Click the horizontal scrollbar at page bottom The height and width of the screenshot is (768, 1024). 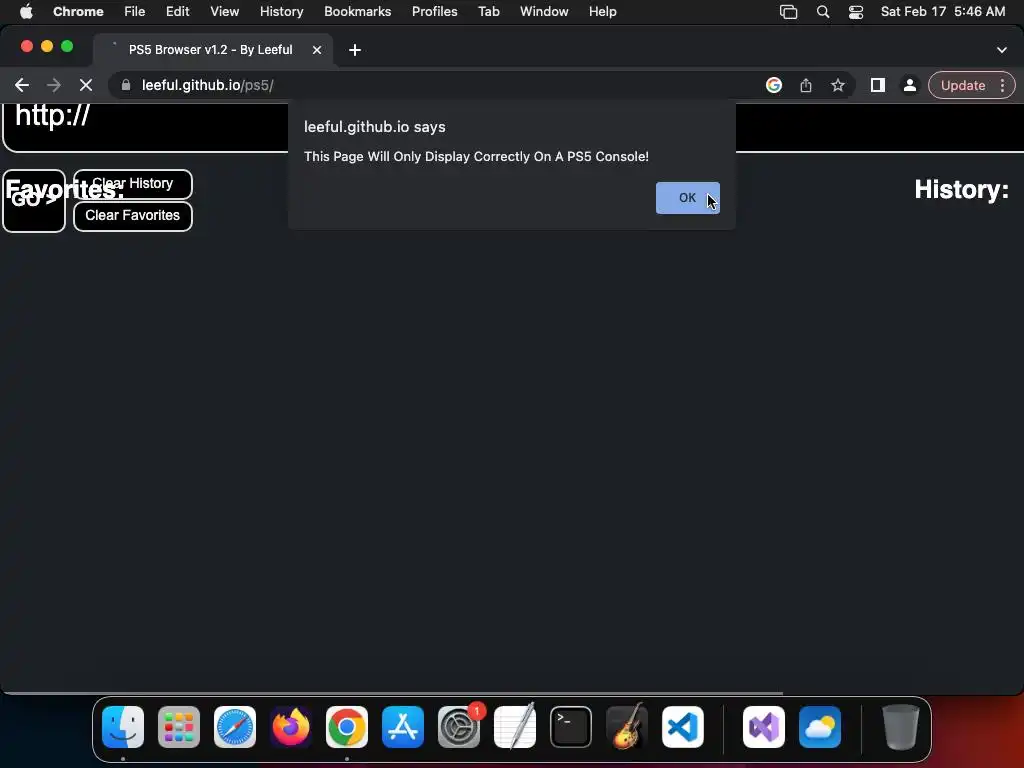tap(392, 693)
